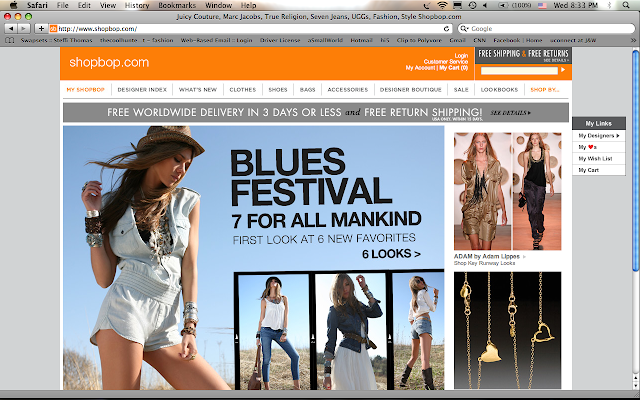Open the denim jacket white skirt look thumbnail

[x=351, y=331]
